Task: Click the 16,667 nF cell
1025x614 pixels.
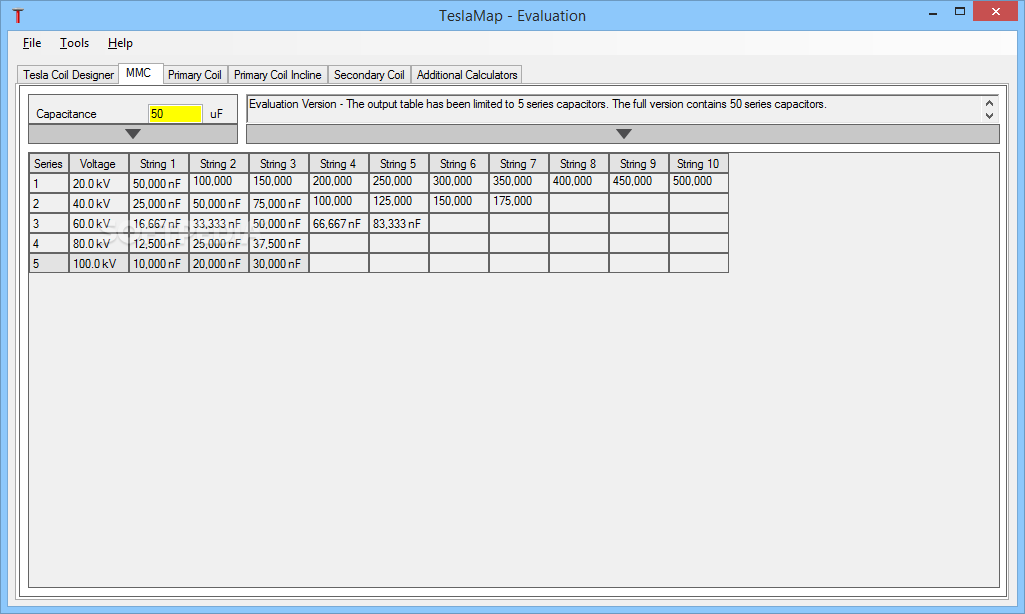Action: [158, 224]
